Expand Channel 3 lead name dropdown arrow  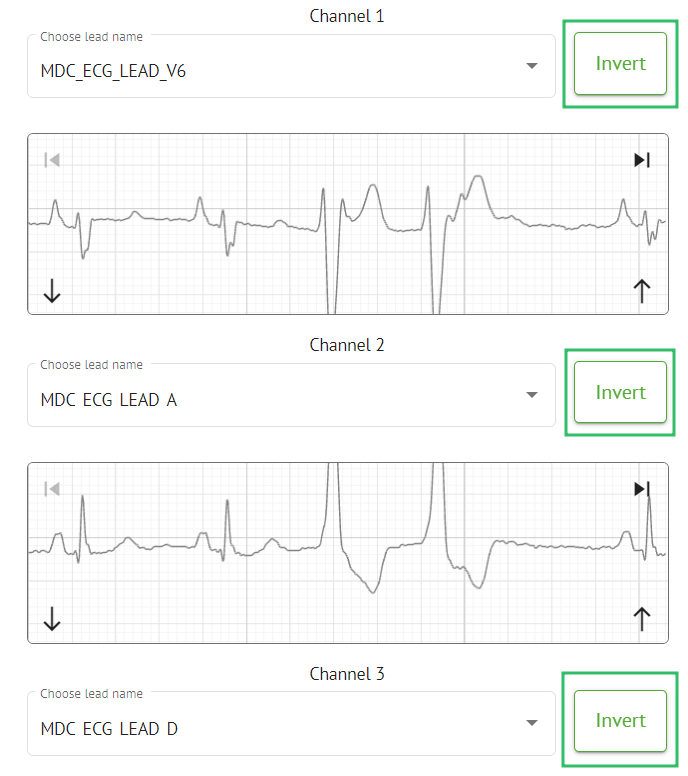pos(532,724)
